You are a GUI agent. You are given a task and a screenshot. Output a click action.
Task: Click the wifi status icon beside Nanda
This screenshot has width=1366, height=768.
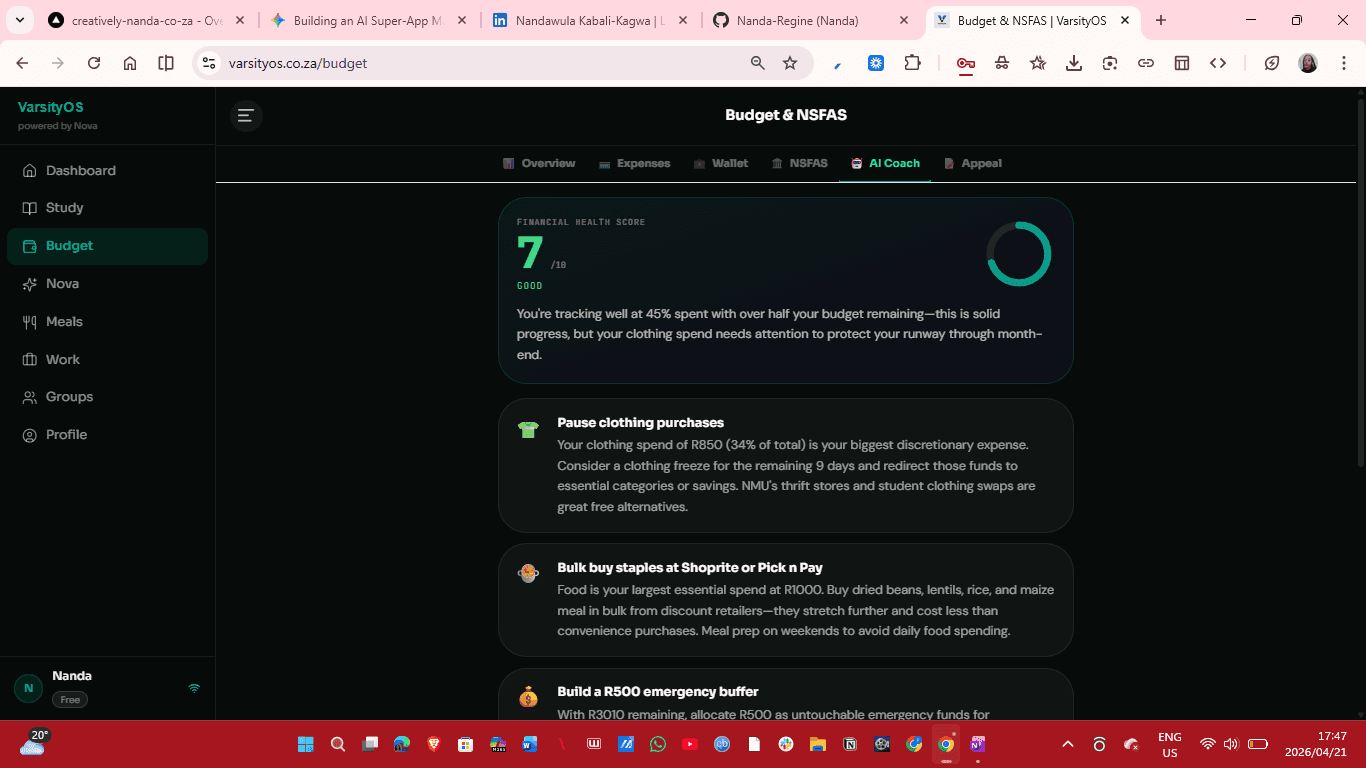[x=194, y=688]
